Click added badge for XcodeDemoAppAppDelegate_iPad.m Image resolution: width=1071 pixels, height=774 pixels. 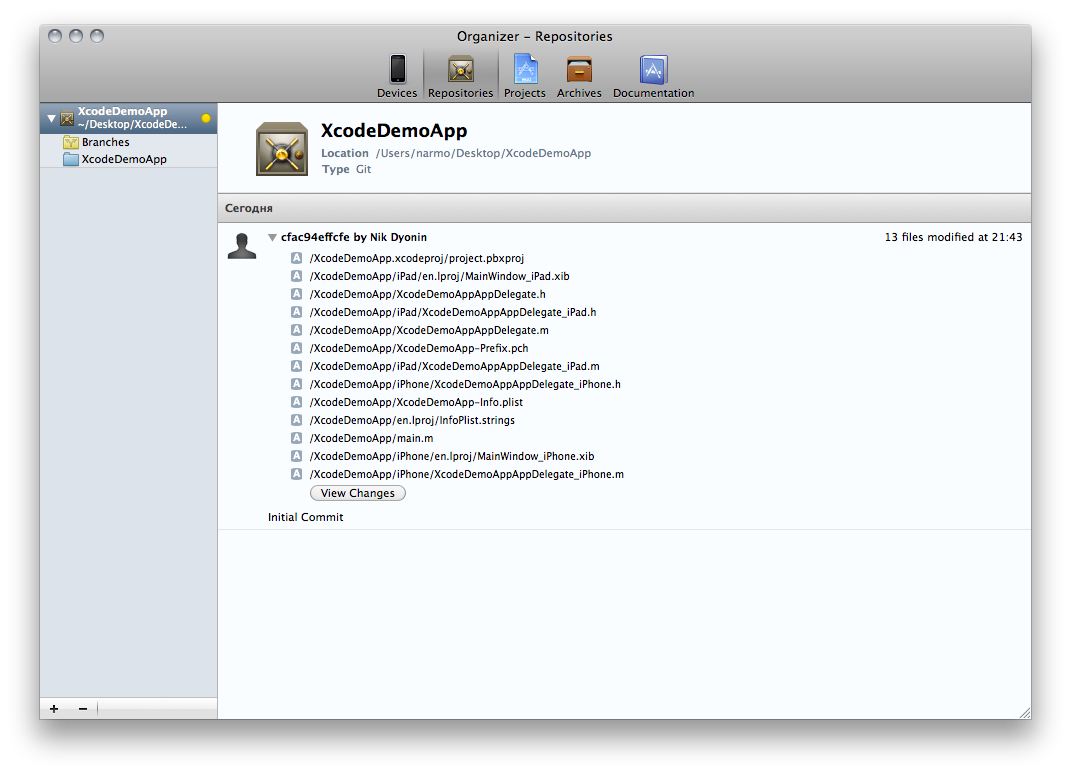[x=296, y=366]
